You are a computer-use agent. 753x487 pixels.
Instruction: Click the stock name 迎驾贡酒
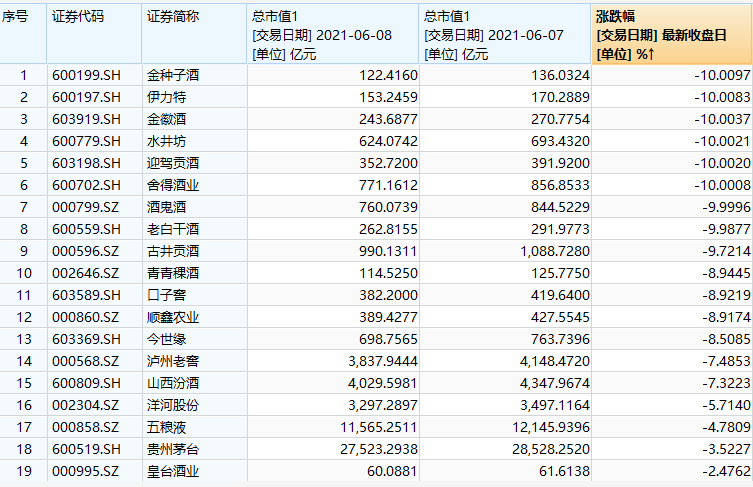click(173, 163)
